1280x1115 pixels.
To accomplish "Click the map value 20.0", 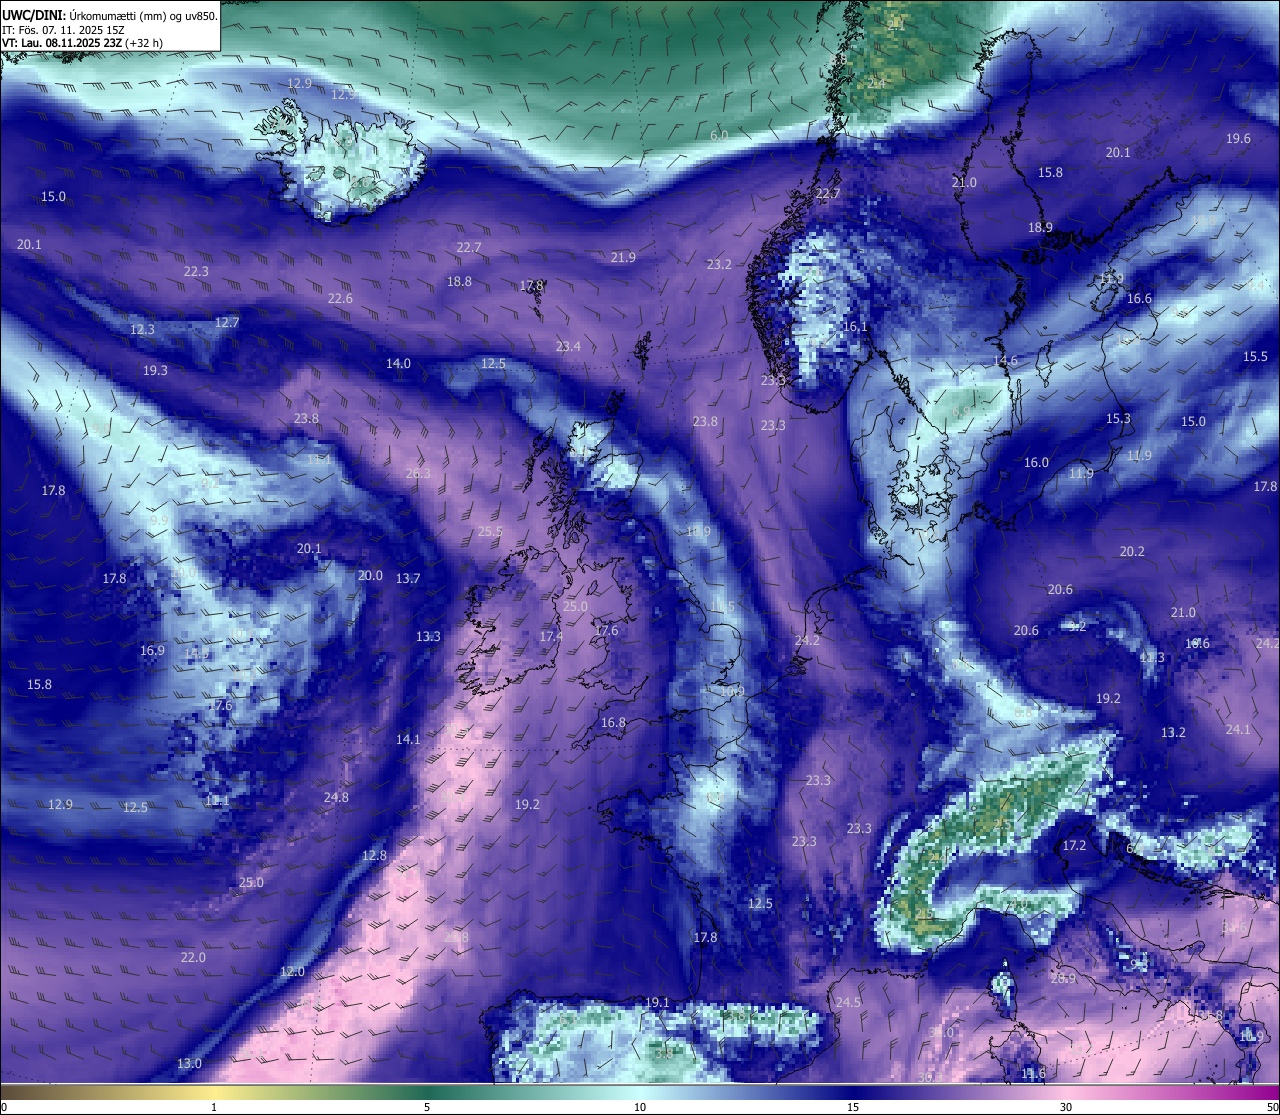I will tap(370, 575).
